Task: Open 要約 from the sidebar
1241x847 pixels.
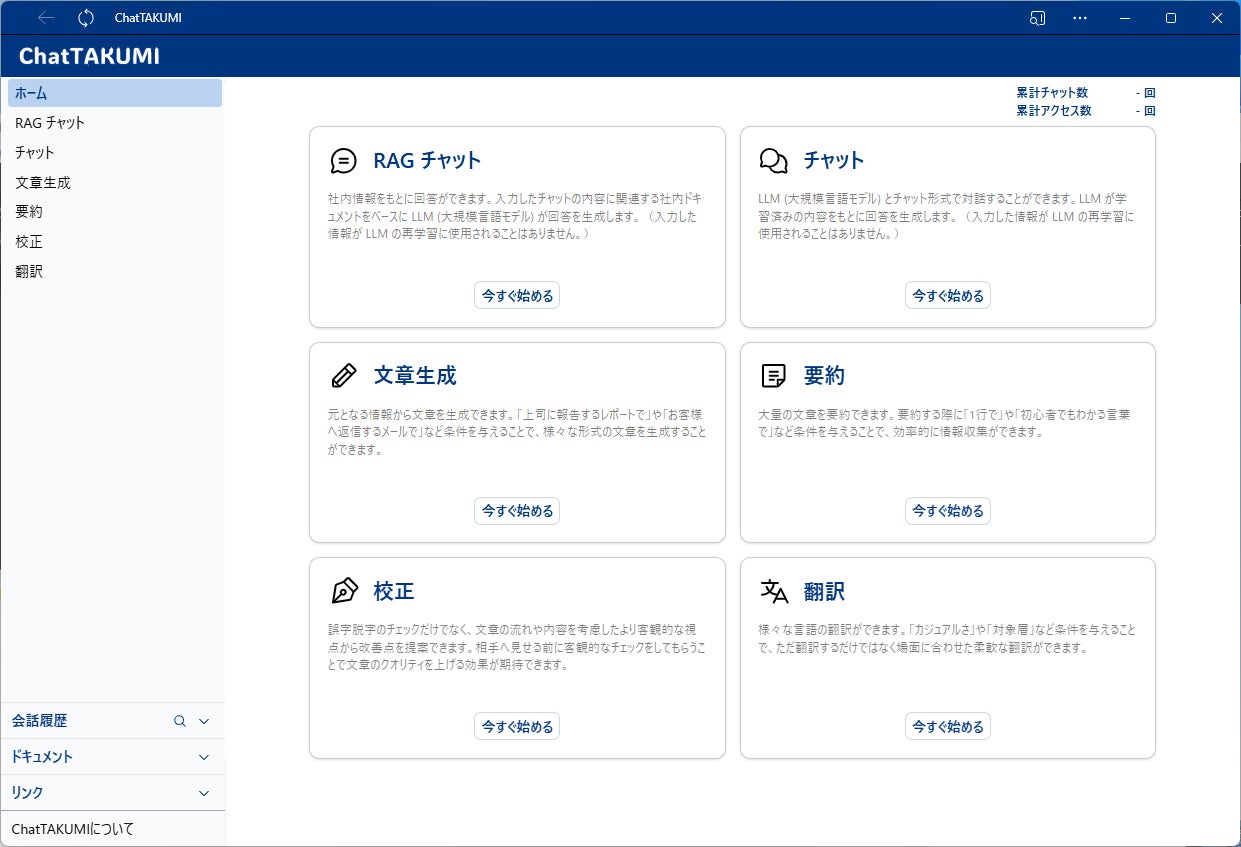Action: 115,212
